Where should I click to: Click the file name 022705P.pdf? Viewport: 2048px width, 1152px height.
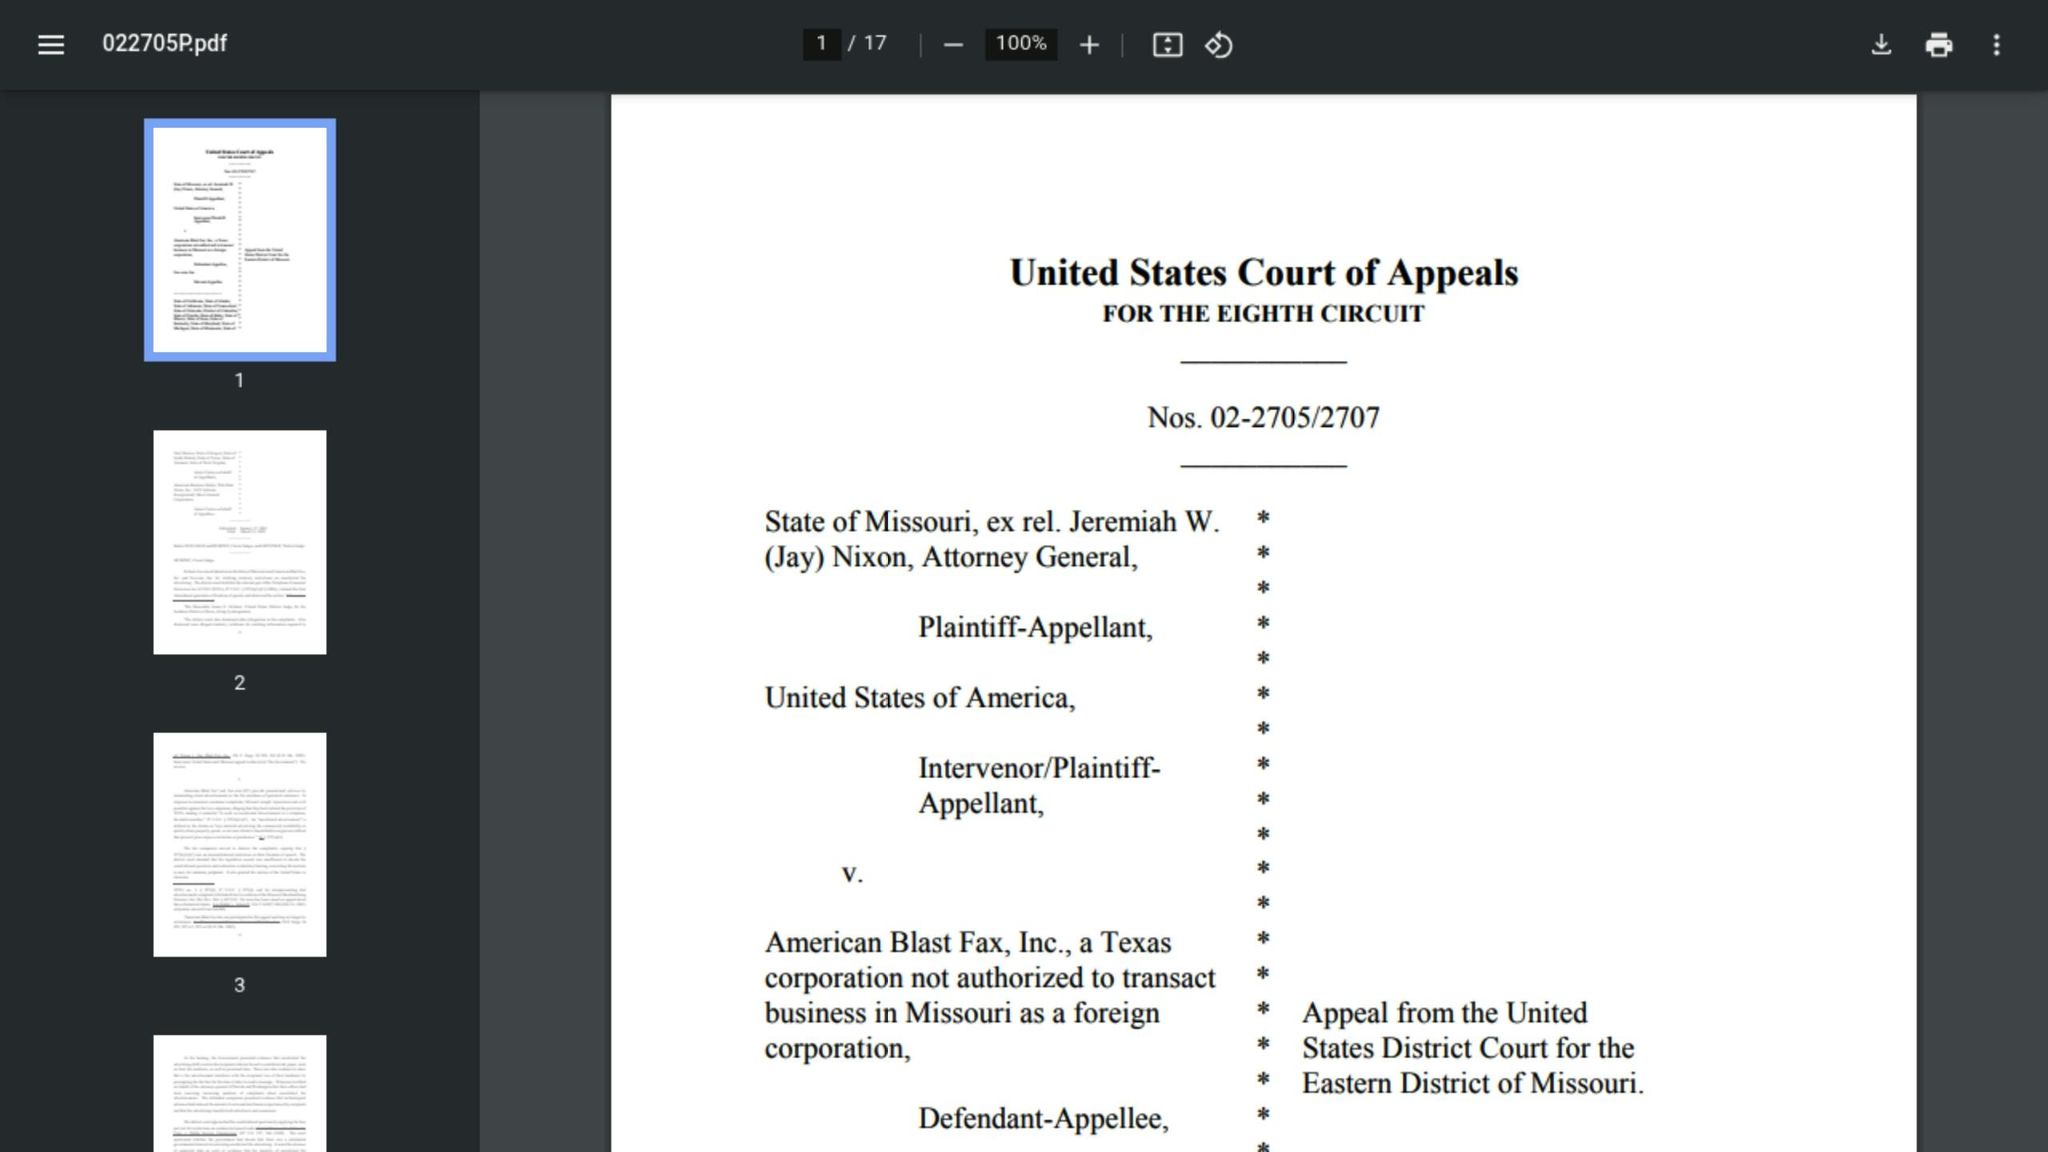point(165,44)
